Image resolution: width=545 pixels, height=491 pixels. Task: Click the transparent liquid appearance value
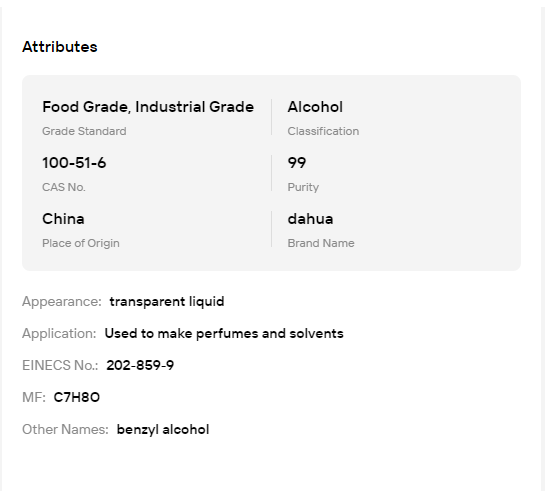tap(167, 302)
